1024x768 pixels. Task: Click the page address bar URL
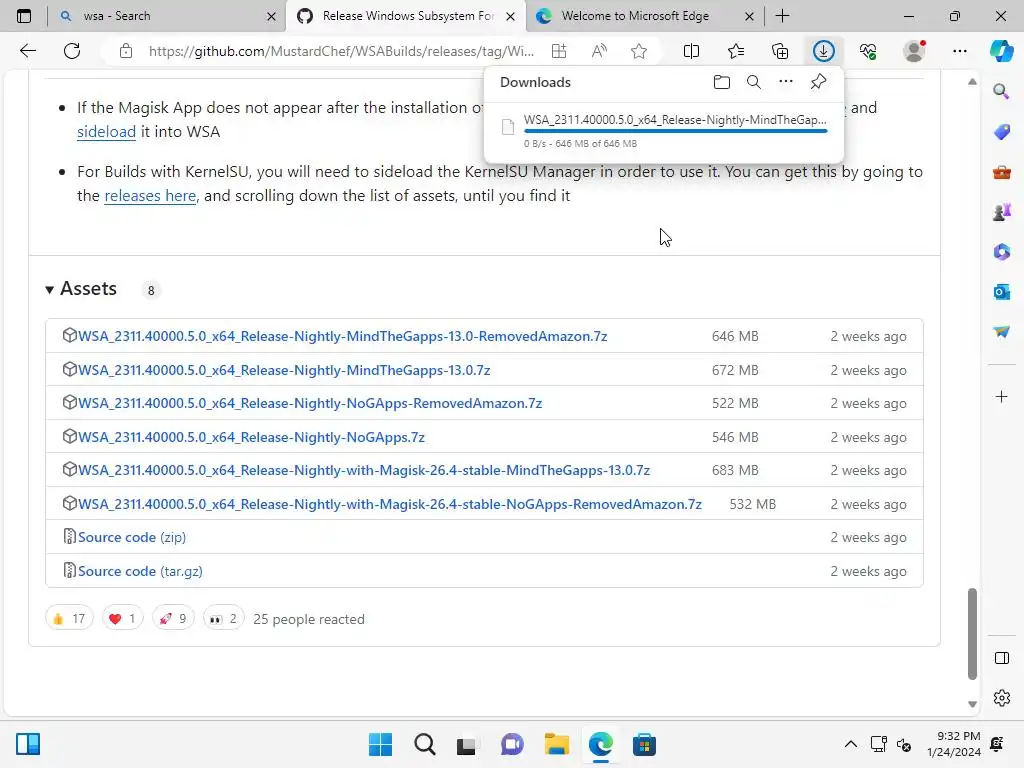click(341, 51)
